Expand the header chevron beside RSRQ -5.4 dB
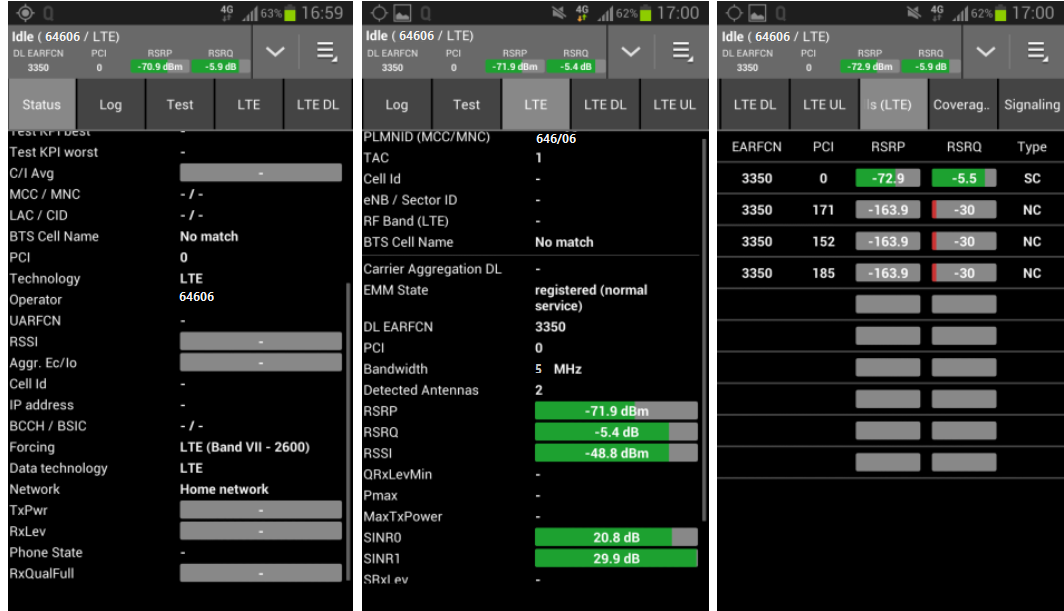 point(630,52)
